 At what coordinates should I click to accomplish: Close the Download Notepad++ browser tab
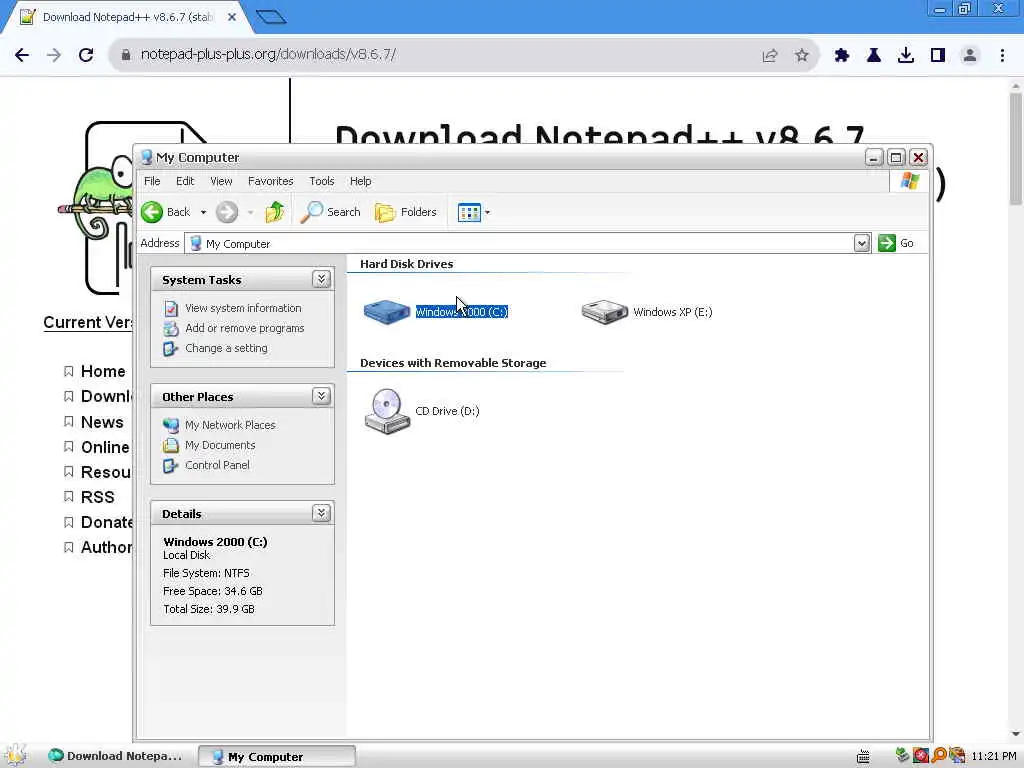pyautogui.click(x=232, y=17)
